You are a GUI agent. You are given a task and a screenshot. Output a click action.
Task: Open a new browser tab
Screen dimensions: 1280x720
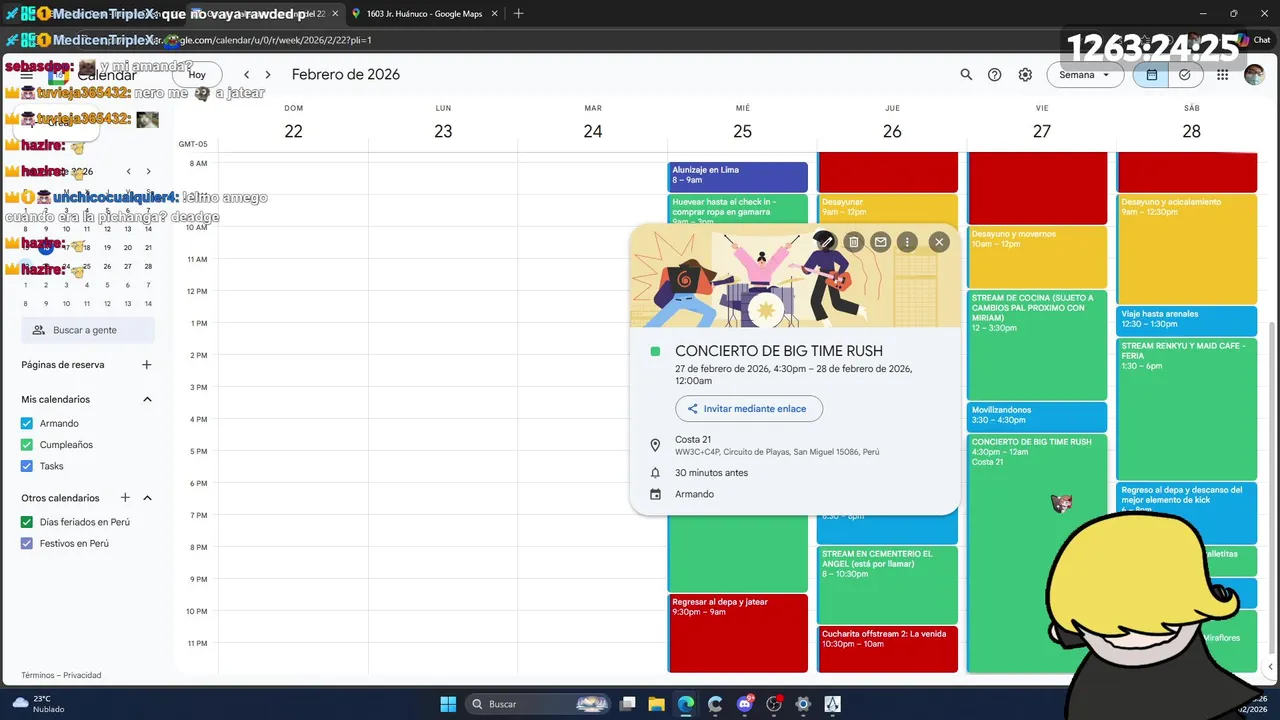(x=518, y=14)
